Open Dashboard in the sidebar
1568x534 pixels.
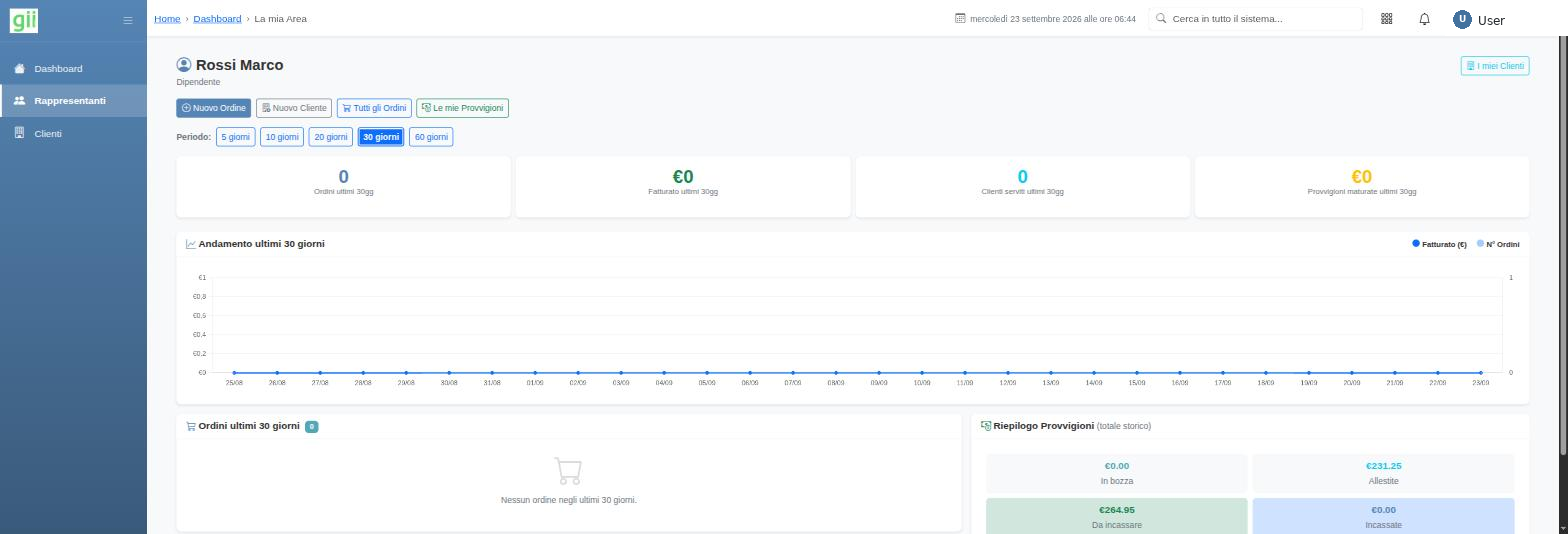click(73, 69)
